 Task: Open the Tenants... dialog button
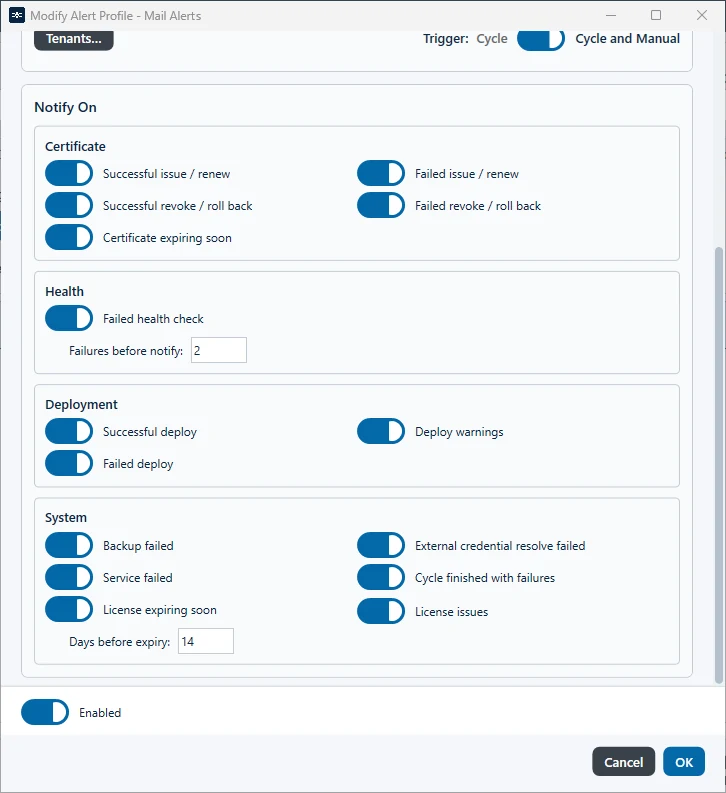[74, 39]
